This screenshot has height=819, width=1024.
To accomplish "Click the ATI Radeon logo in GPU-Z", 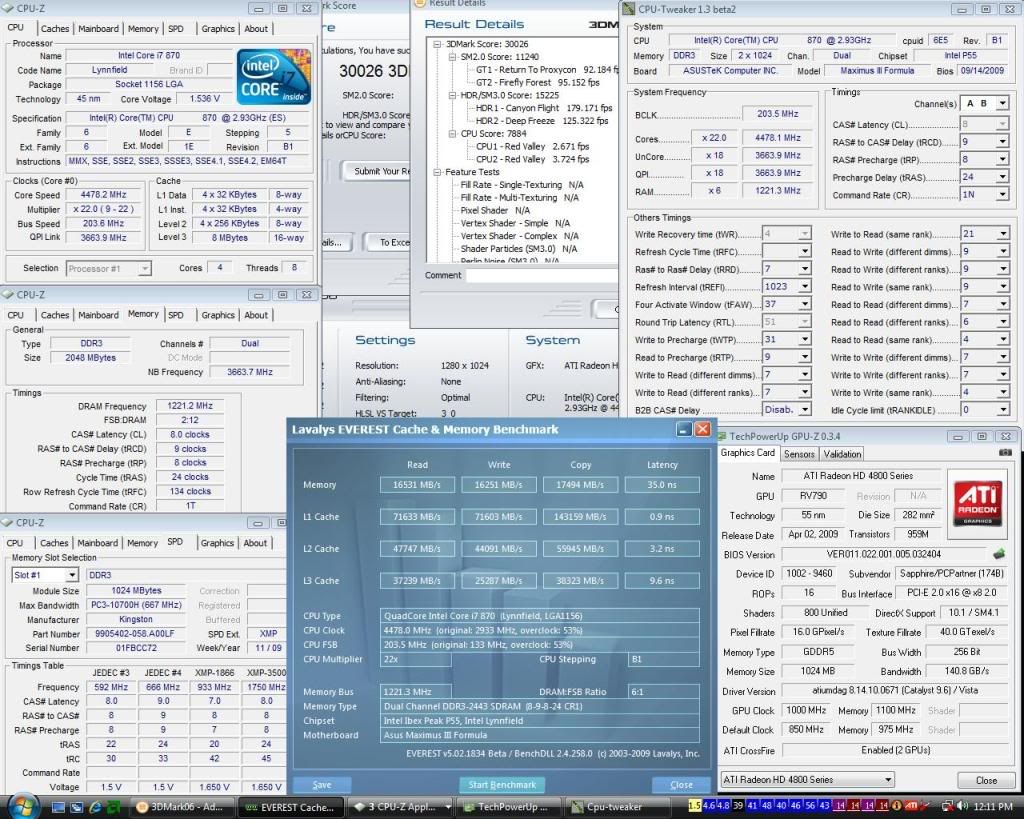I will coord(978,503).
